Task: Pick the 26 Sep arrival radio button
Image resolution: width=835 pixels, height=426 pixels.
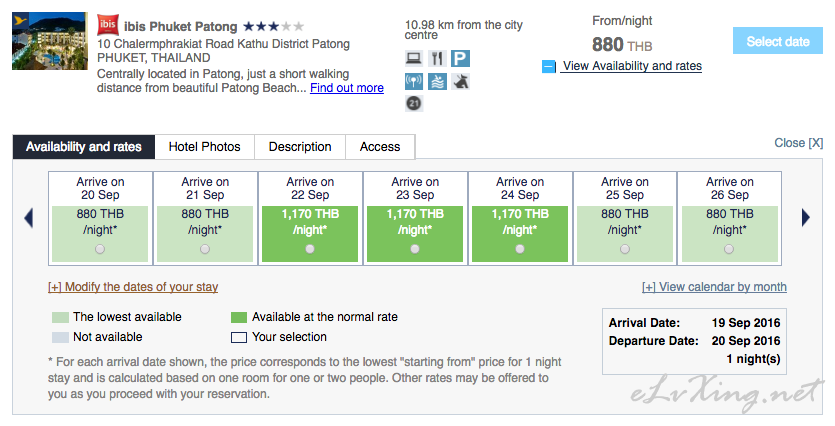Action: click(729, 249)
